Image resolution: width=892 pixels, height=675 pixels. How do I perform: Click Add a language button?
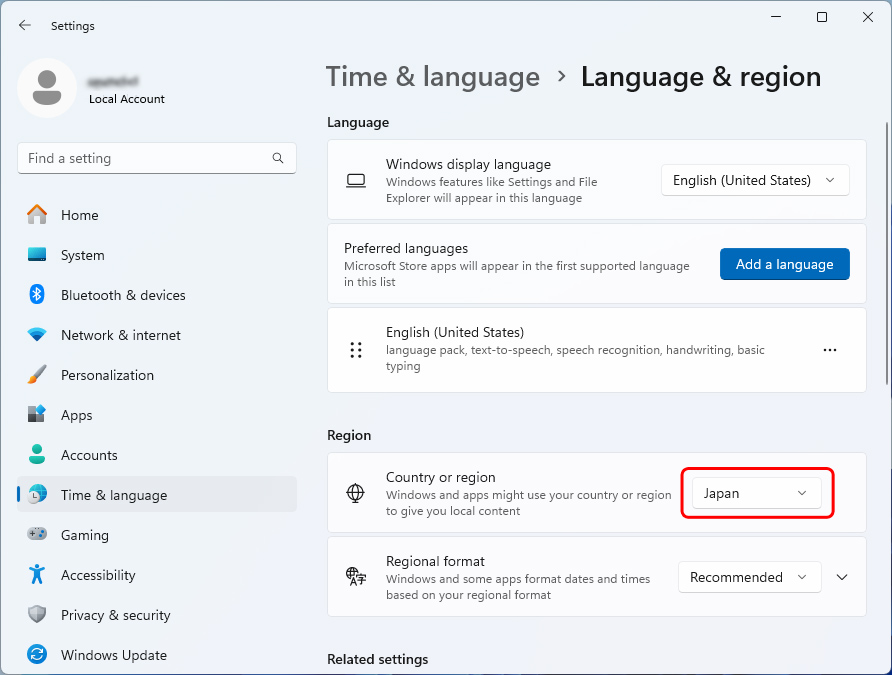(784, 264)
